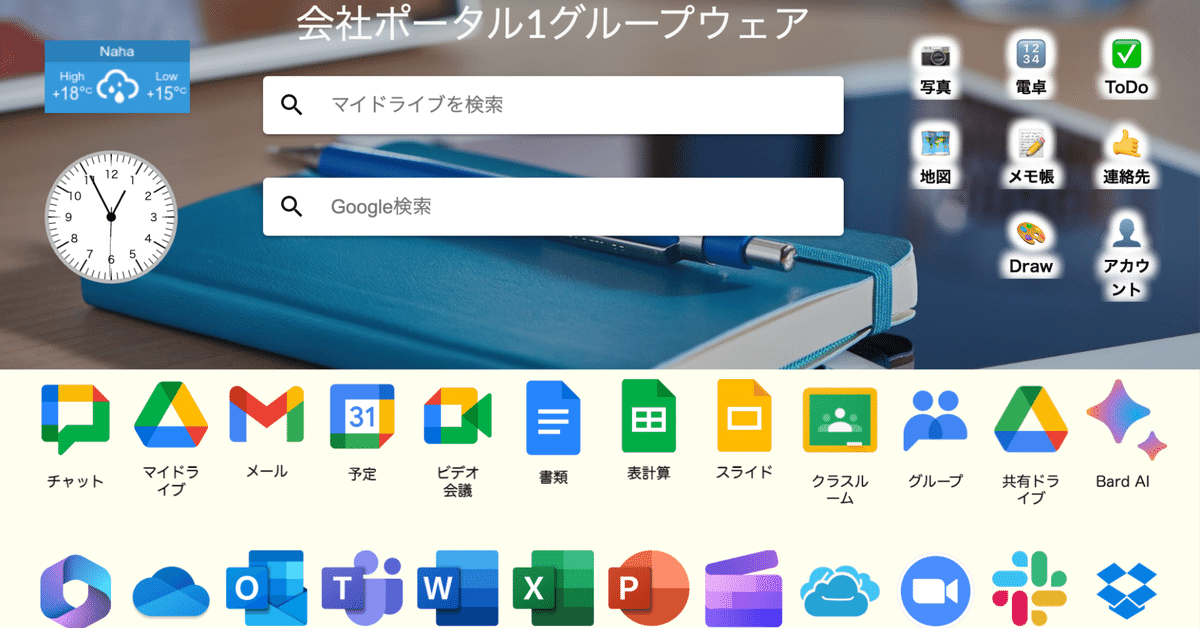Click the 会社ポータル1グループウェア title
The height and width of the screenshot is (628, 1200).
[553, 24]
